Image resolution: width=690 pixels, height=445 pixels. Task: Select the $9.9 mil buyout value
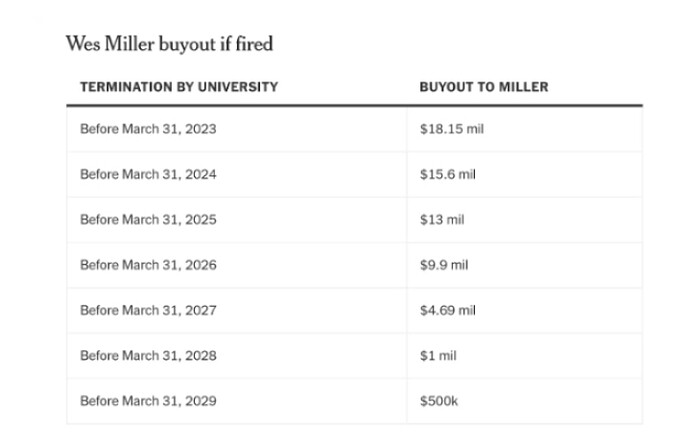[x=445, y=265]
